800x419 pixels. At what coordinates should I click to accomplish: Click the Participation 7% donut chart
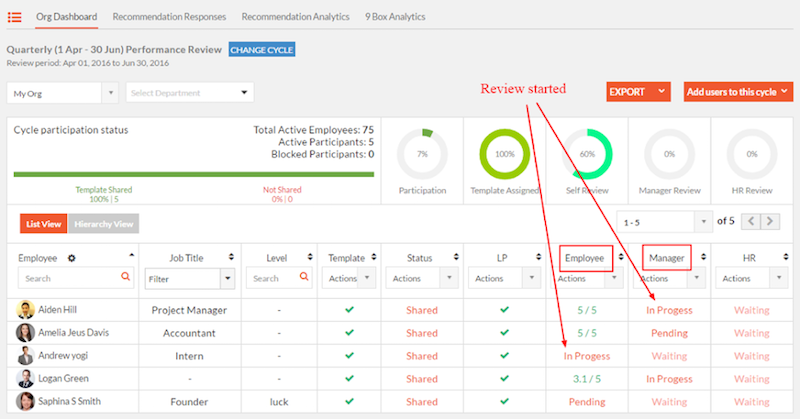(x=422, y=154)
